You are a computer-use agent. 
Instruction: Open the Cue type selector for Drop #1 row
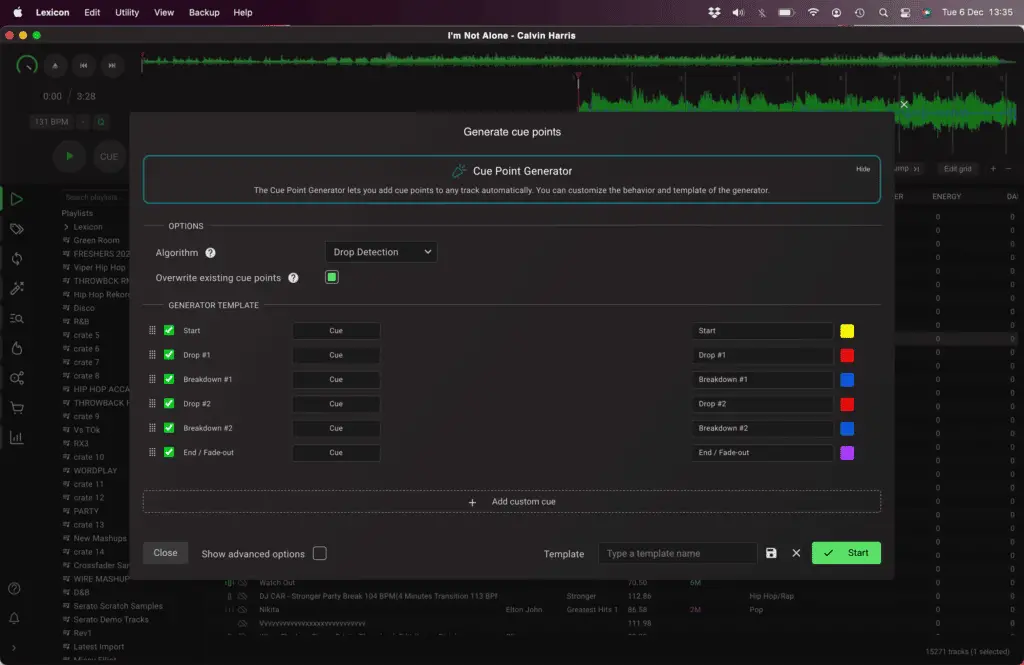(x=336, y=355)
